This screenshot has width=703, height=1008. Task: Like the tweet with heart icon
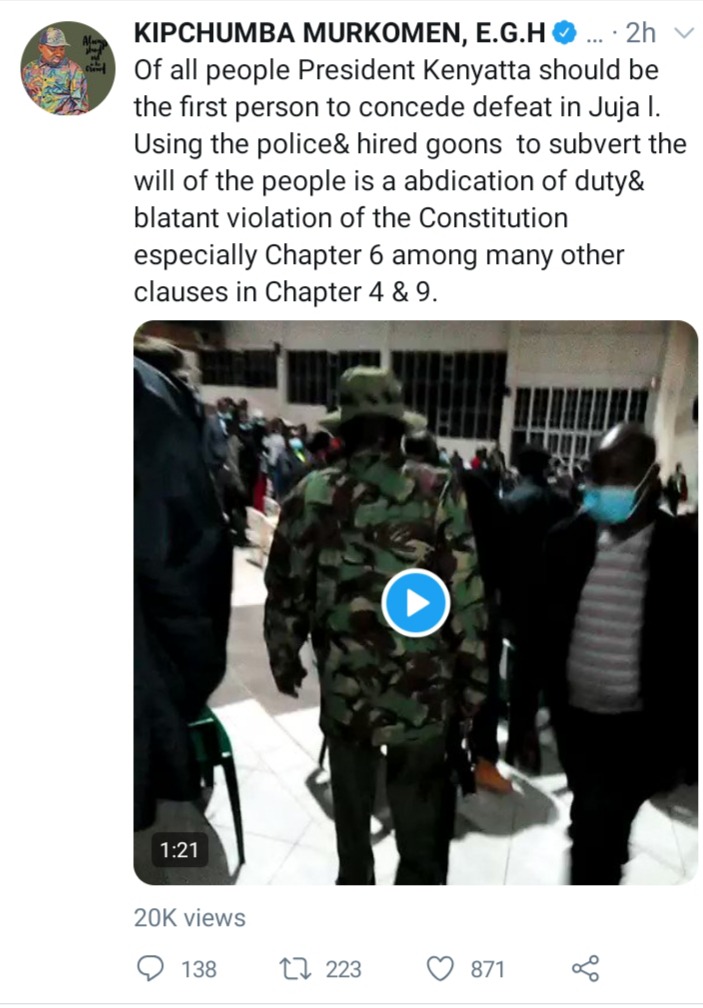[440, 968]
